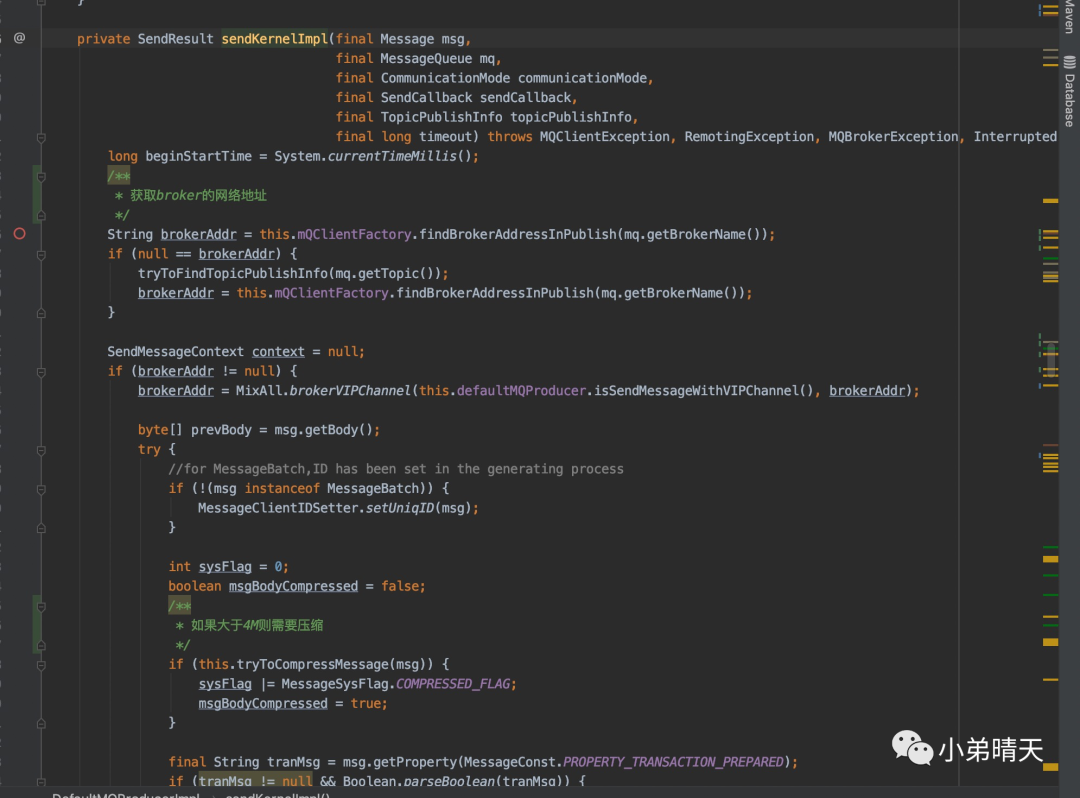
Task: Collapse the 'tranMsg != null' if block
Action: 41,782
